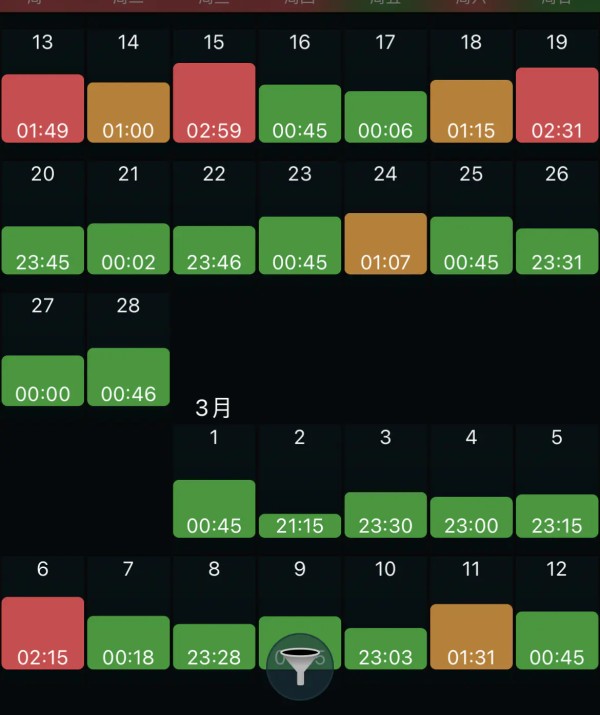Open March 6 red bar 02:15
The image size is (600, 715).
pos(43,633)
